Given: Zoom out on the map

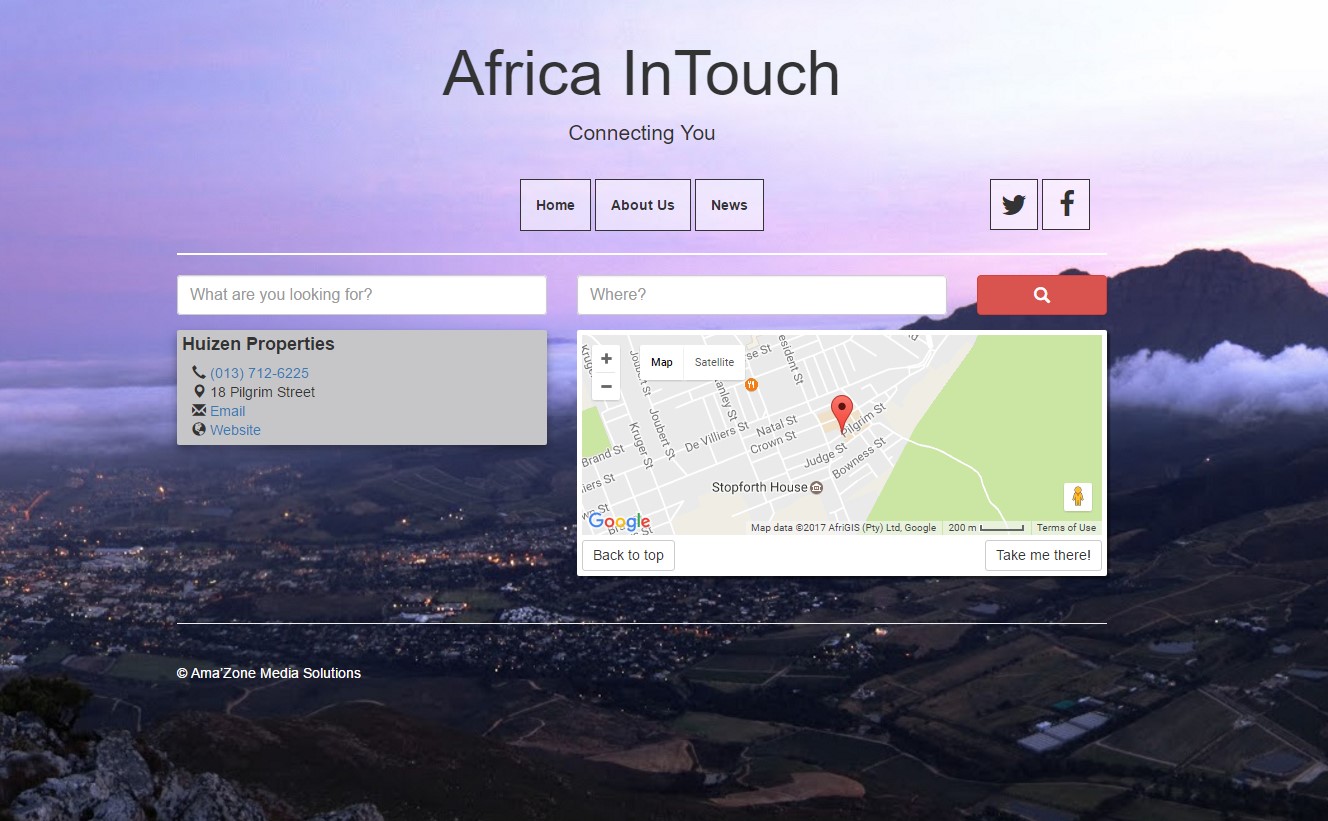Looking at the screenshot, I should [606, 386].
